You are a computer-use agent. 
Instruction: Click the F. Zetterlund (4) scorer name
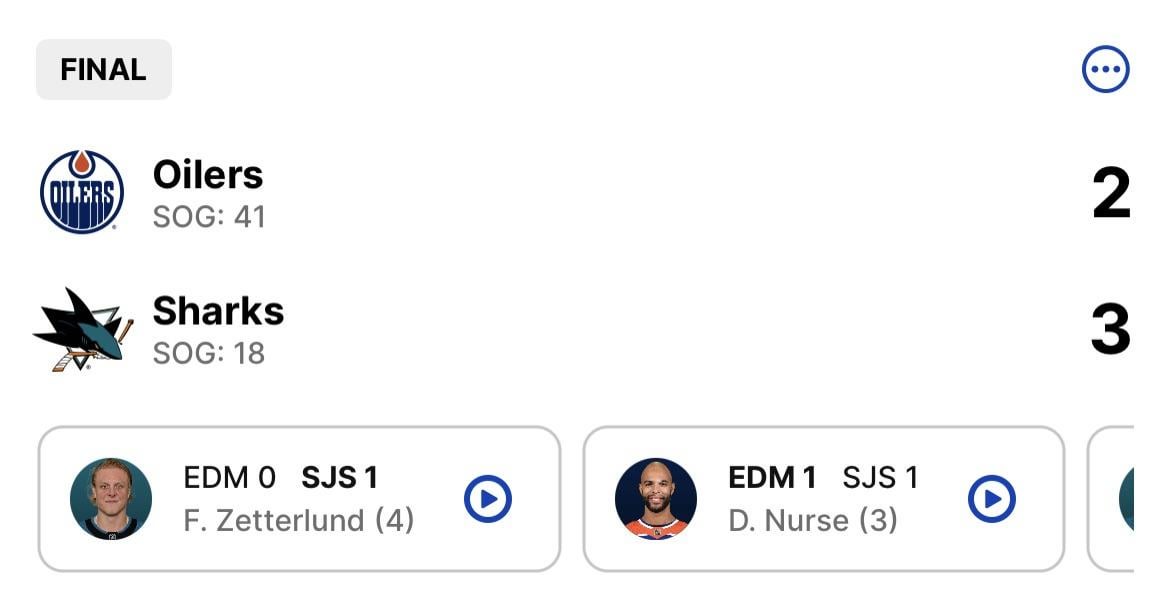(x=298, y=521)
